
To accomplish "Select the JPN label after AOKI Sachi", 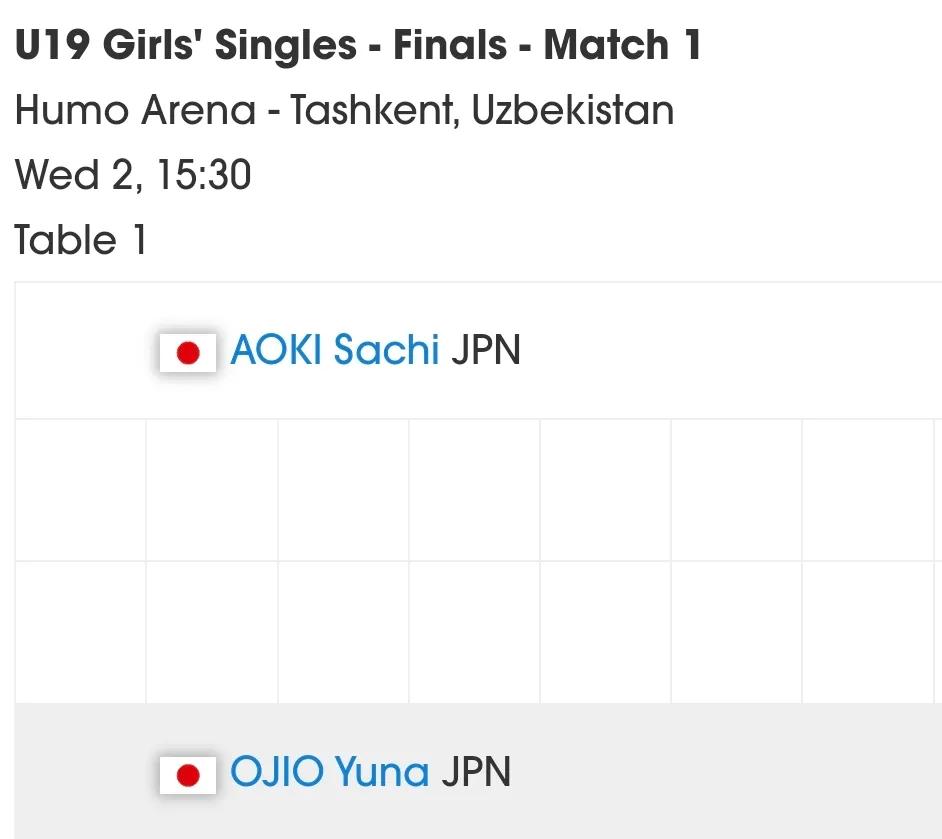I will coord(485,350).
